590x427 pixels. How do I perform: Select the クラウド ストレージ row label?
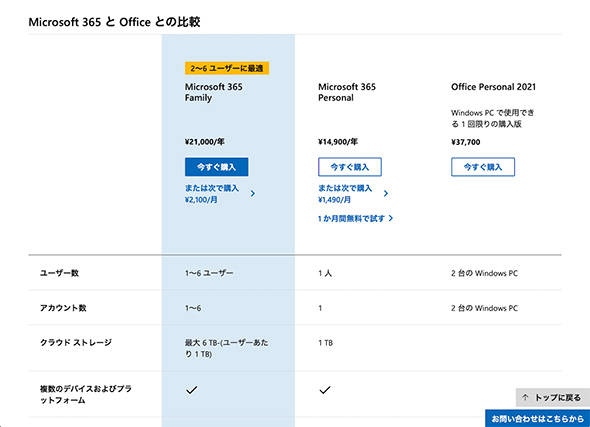(76, 343)
